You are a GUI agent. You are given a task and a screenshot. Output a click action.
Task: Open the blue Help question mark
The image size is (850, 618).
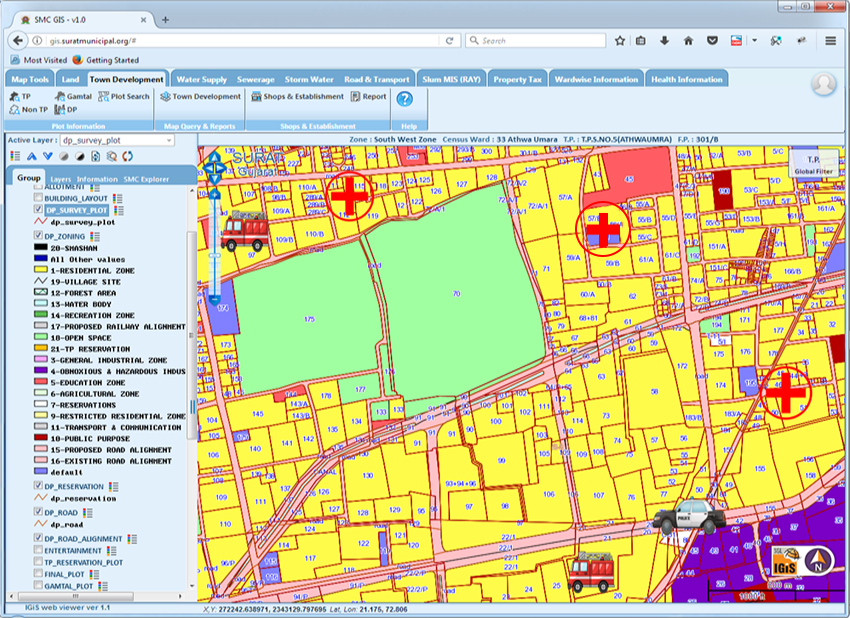coord(404,99)
